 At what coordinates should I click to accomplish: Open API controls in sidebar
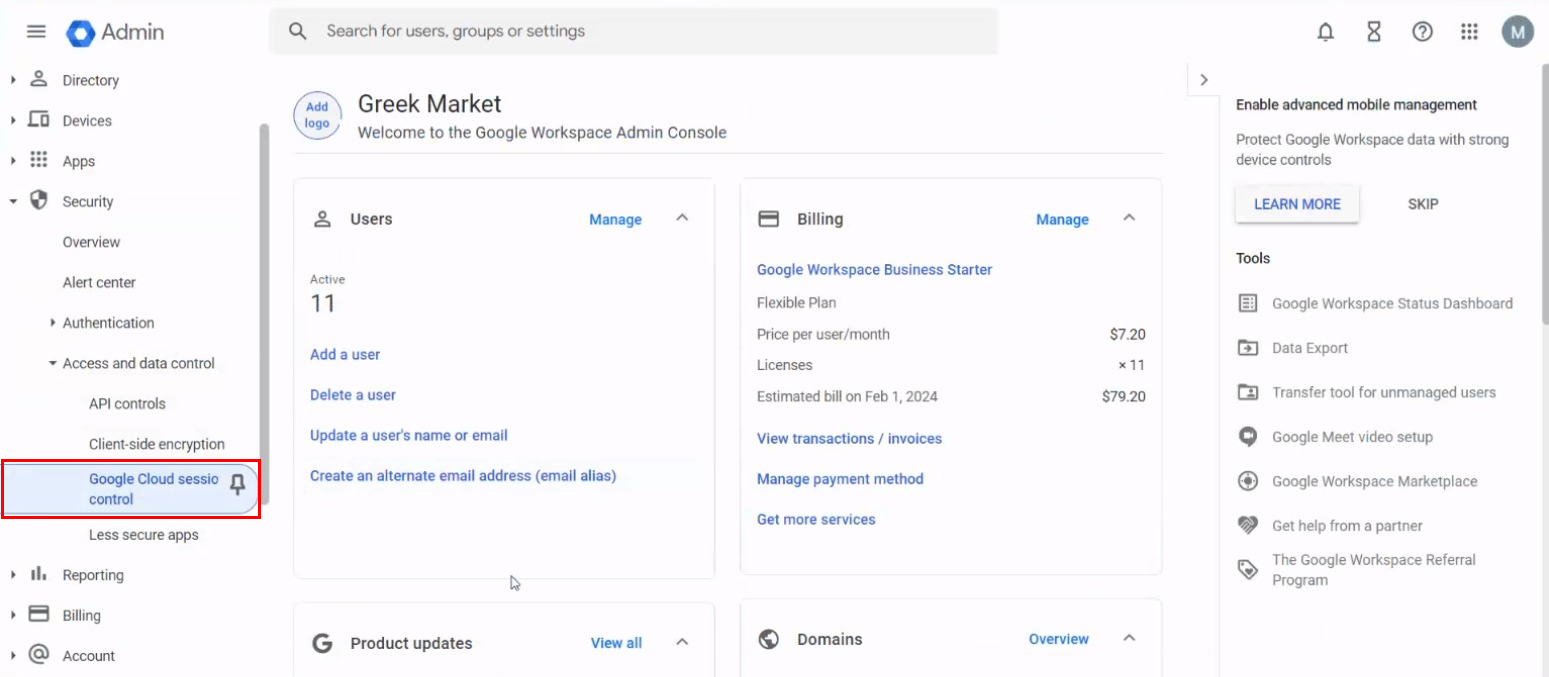[x=127, y=404]
